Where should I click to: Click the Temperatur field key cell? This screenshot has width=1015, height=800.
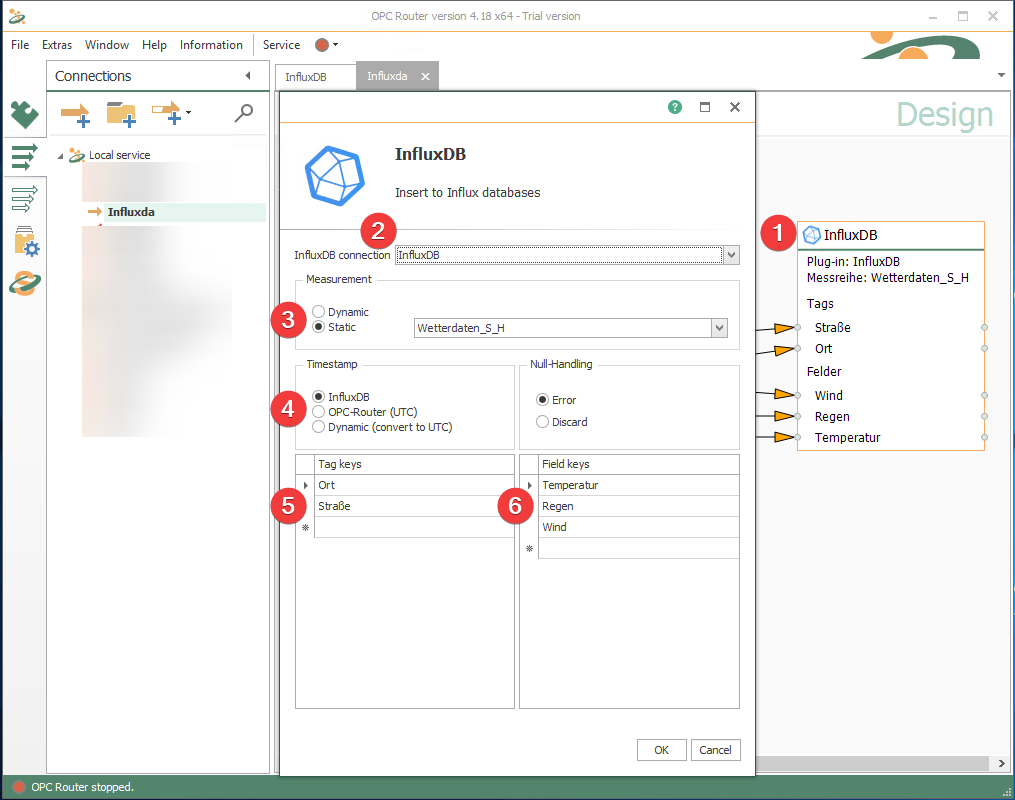[x=638, y=485]
